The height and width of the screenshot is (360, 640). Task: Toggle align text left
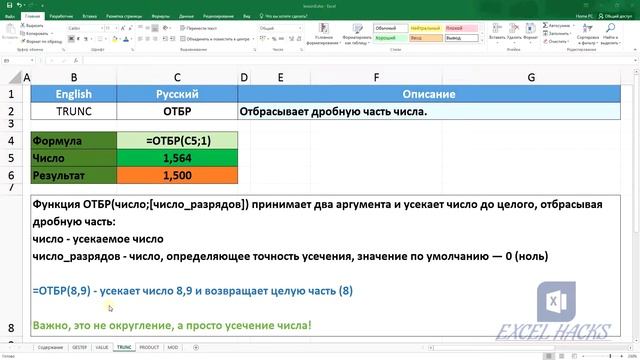(140, 39)
